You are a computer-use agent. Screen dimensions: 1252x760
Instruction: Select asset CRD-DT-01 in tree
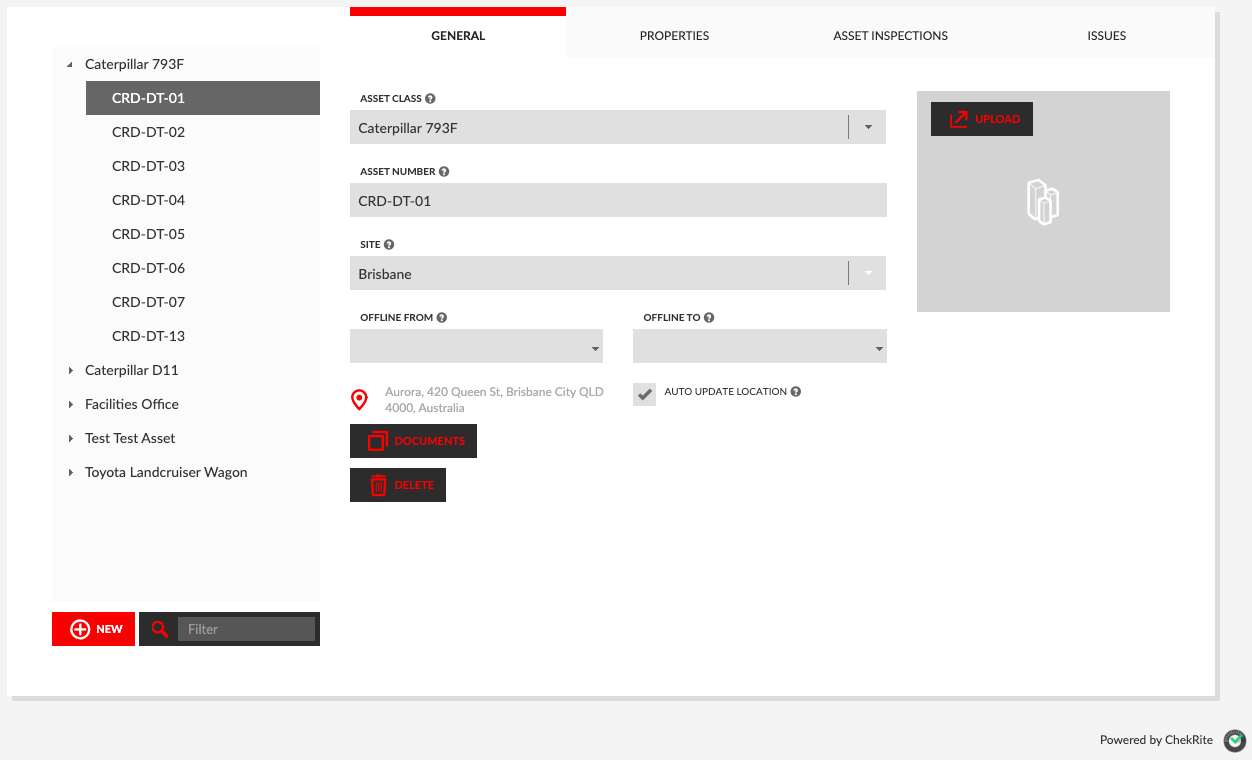point(203,98)
